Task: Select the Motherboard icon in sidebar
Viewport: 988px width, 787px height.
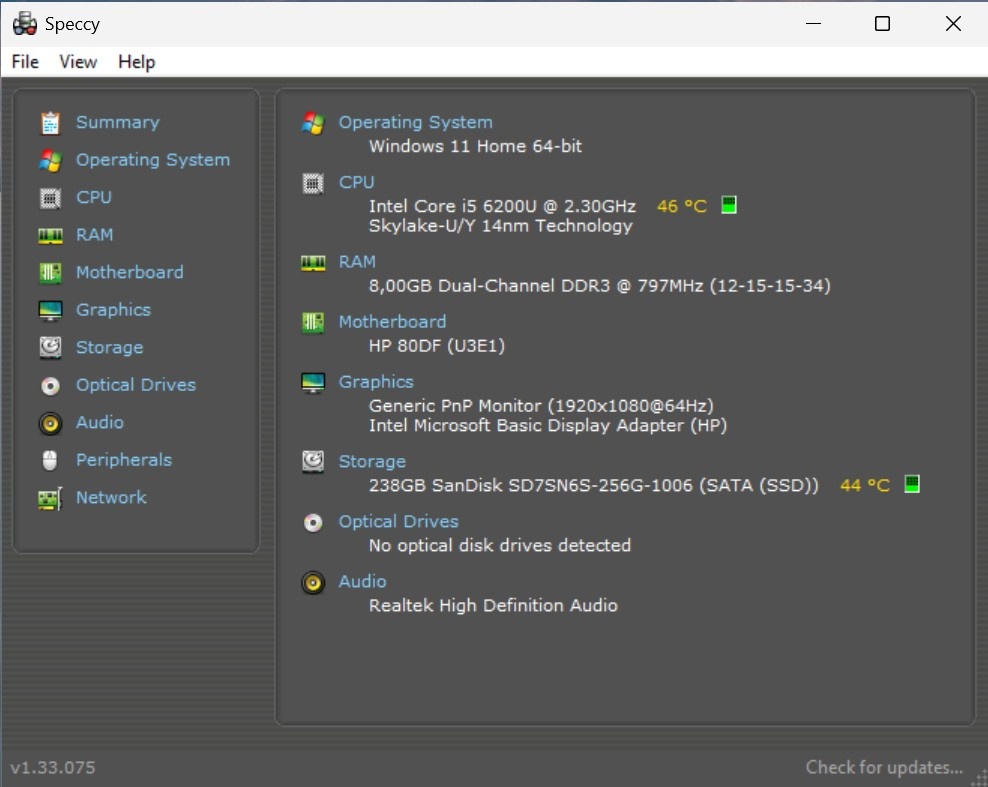Action: 49,272
